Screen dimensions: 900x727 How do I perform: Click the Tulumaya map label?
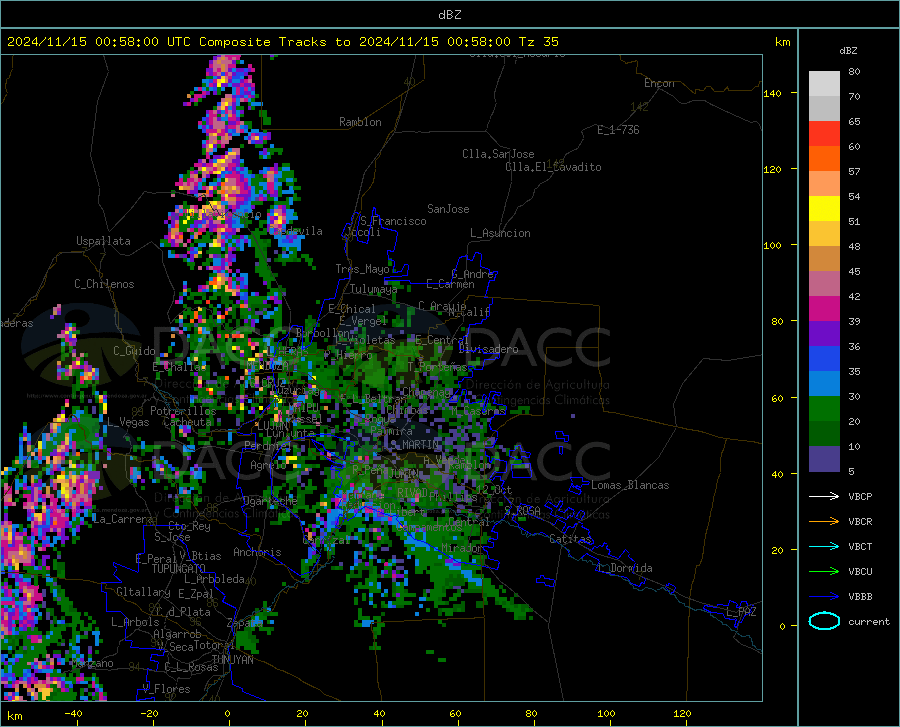tap(373, 289)
